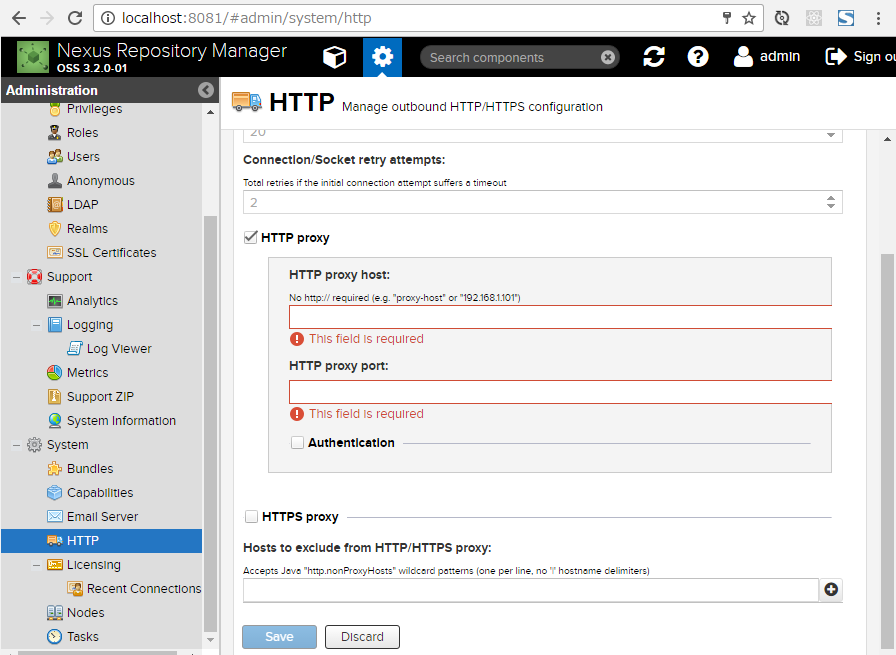This screenshot has height=655, width=896.
Task: Collapse the System tree section
Action: pos(13,444)
